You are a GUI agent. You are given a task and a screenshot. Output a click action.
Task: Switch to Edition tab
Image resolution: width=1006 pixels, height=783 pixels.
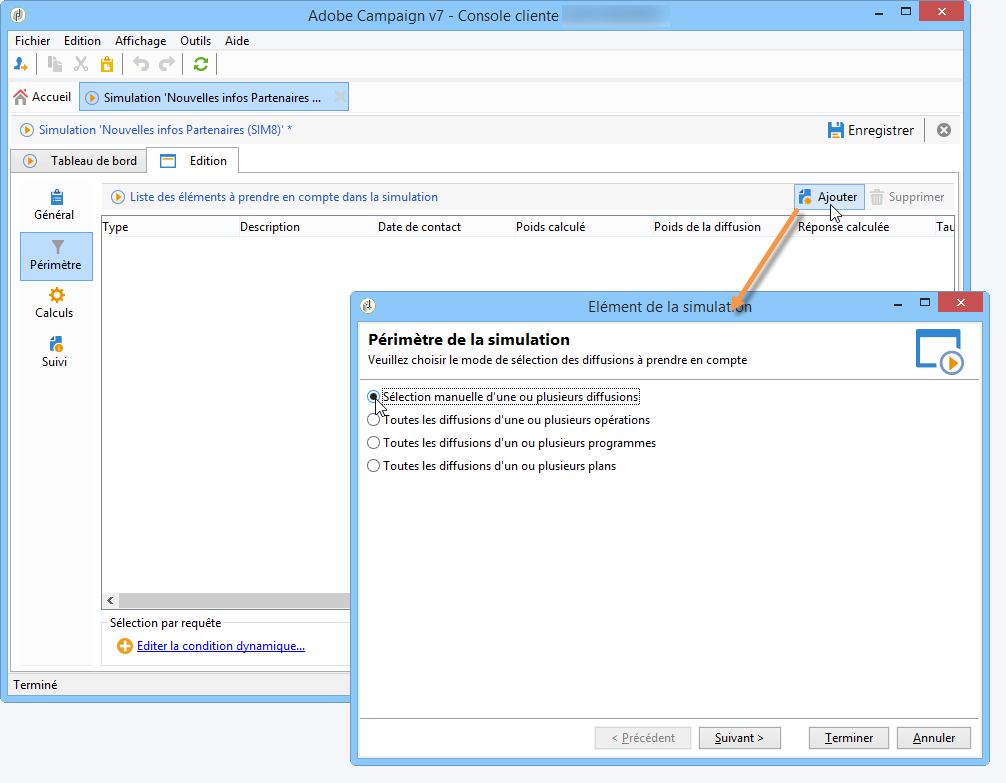click(193, 161)
